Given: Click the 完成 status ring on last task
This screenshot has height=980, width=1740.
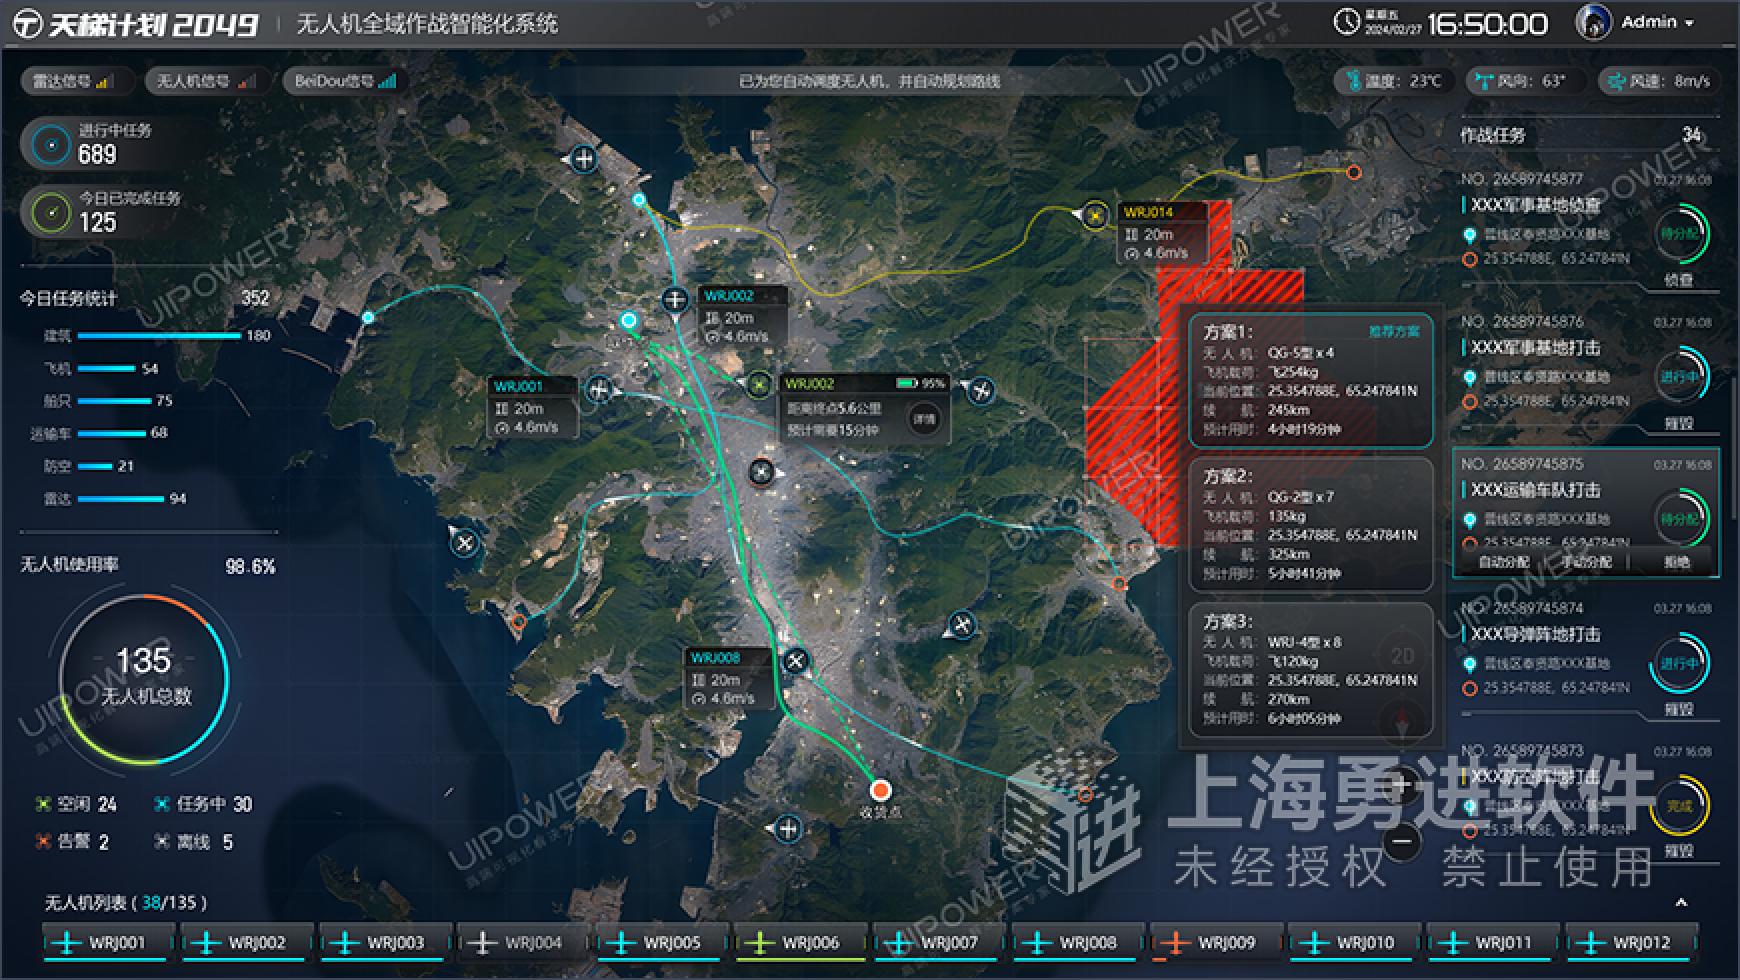Looking at the screenshot, I should [1679, 806].
